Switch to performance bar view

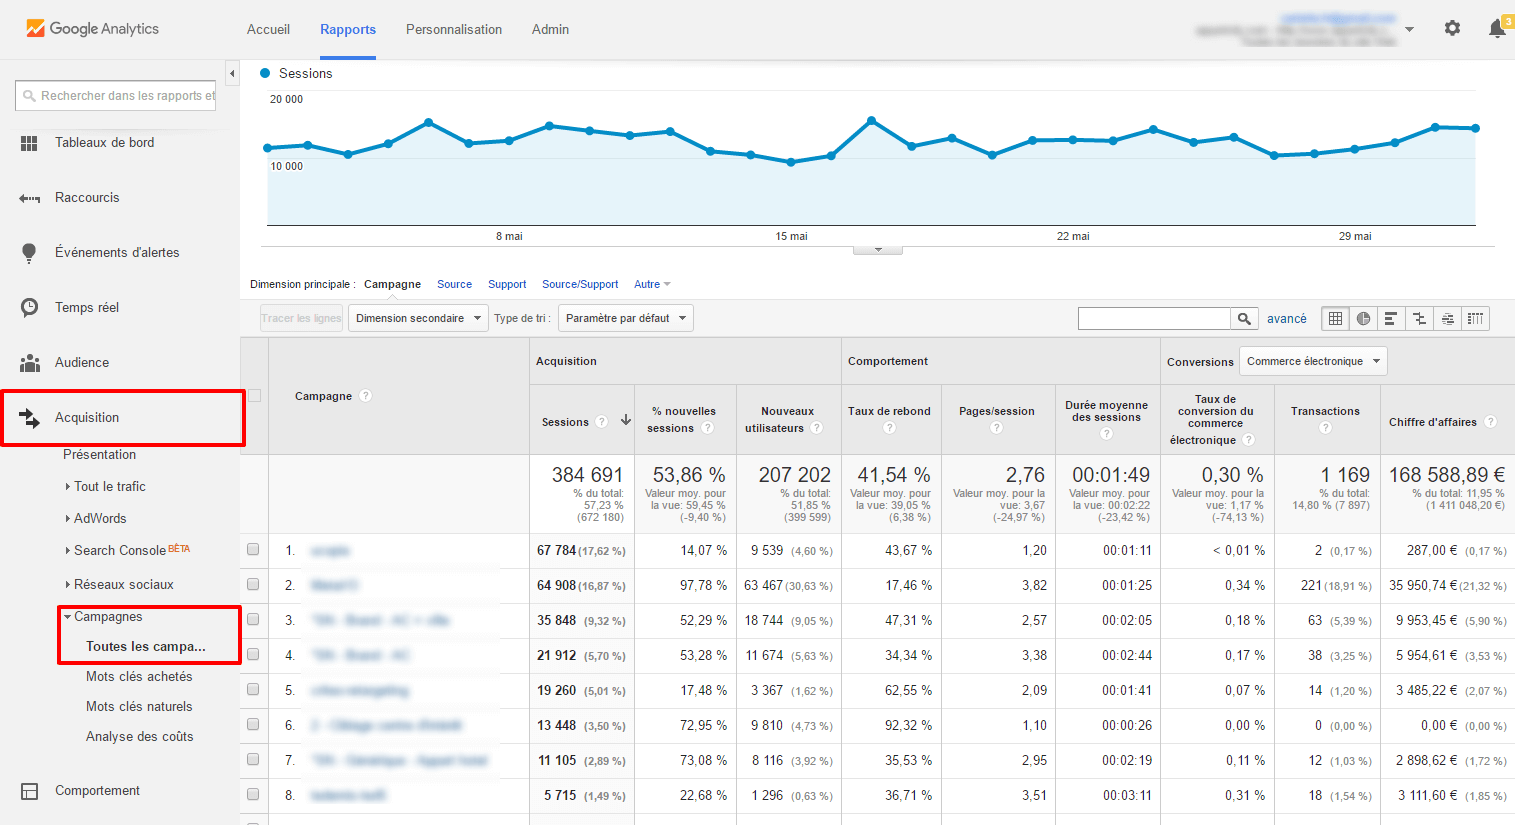(1391, 319)
